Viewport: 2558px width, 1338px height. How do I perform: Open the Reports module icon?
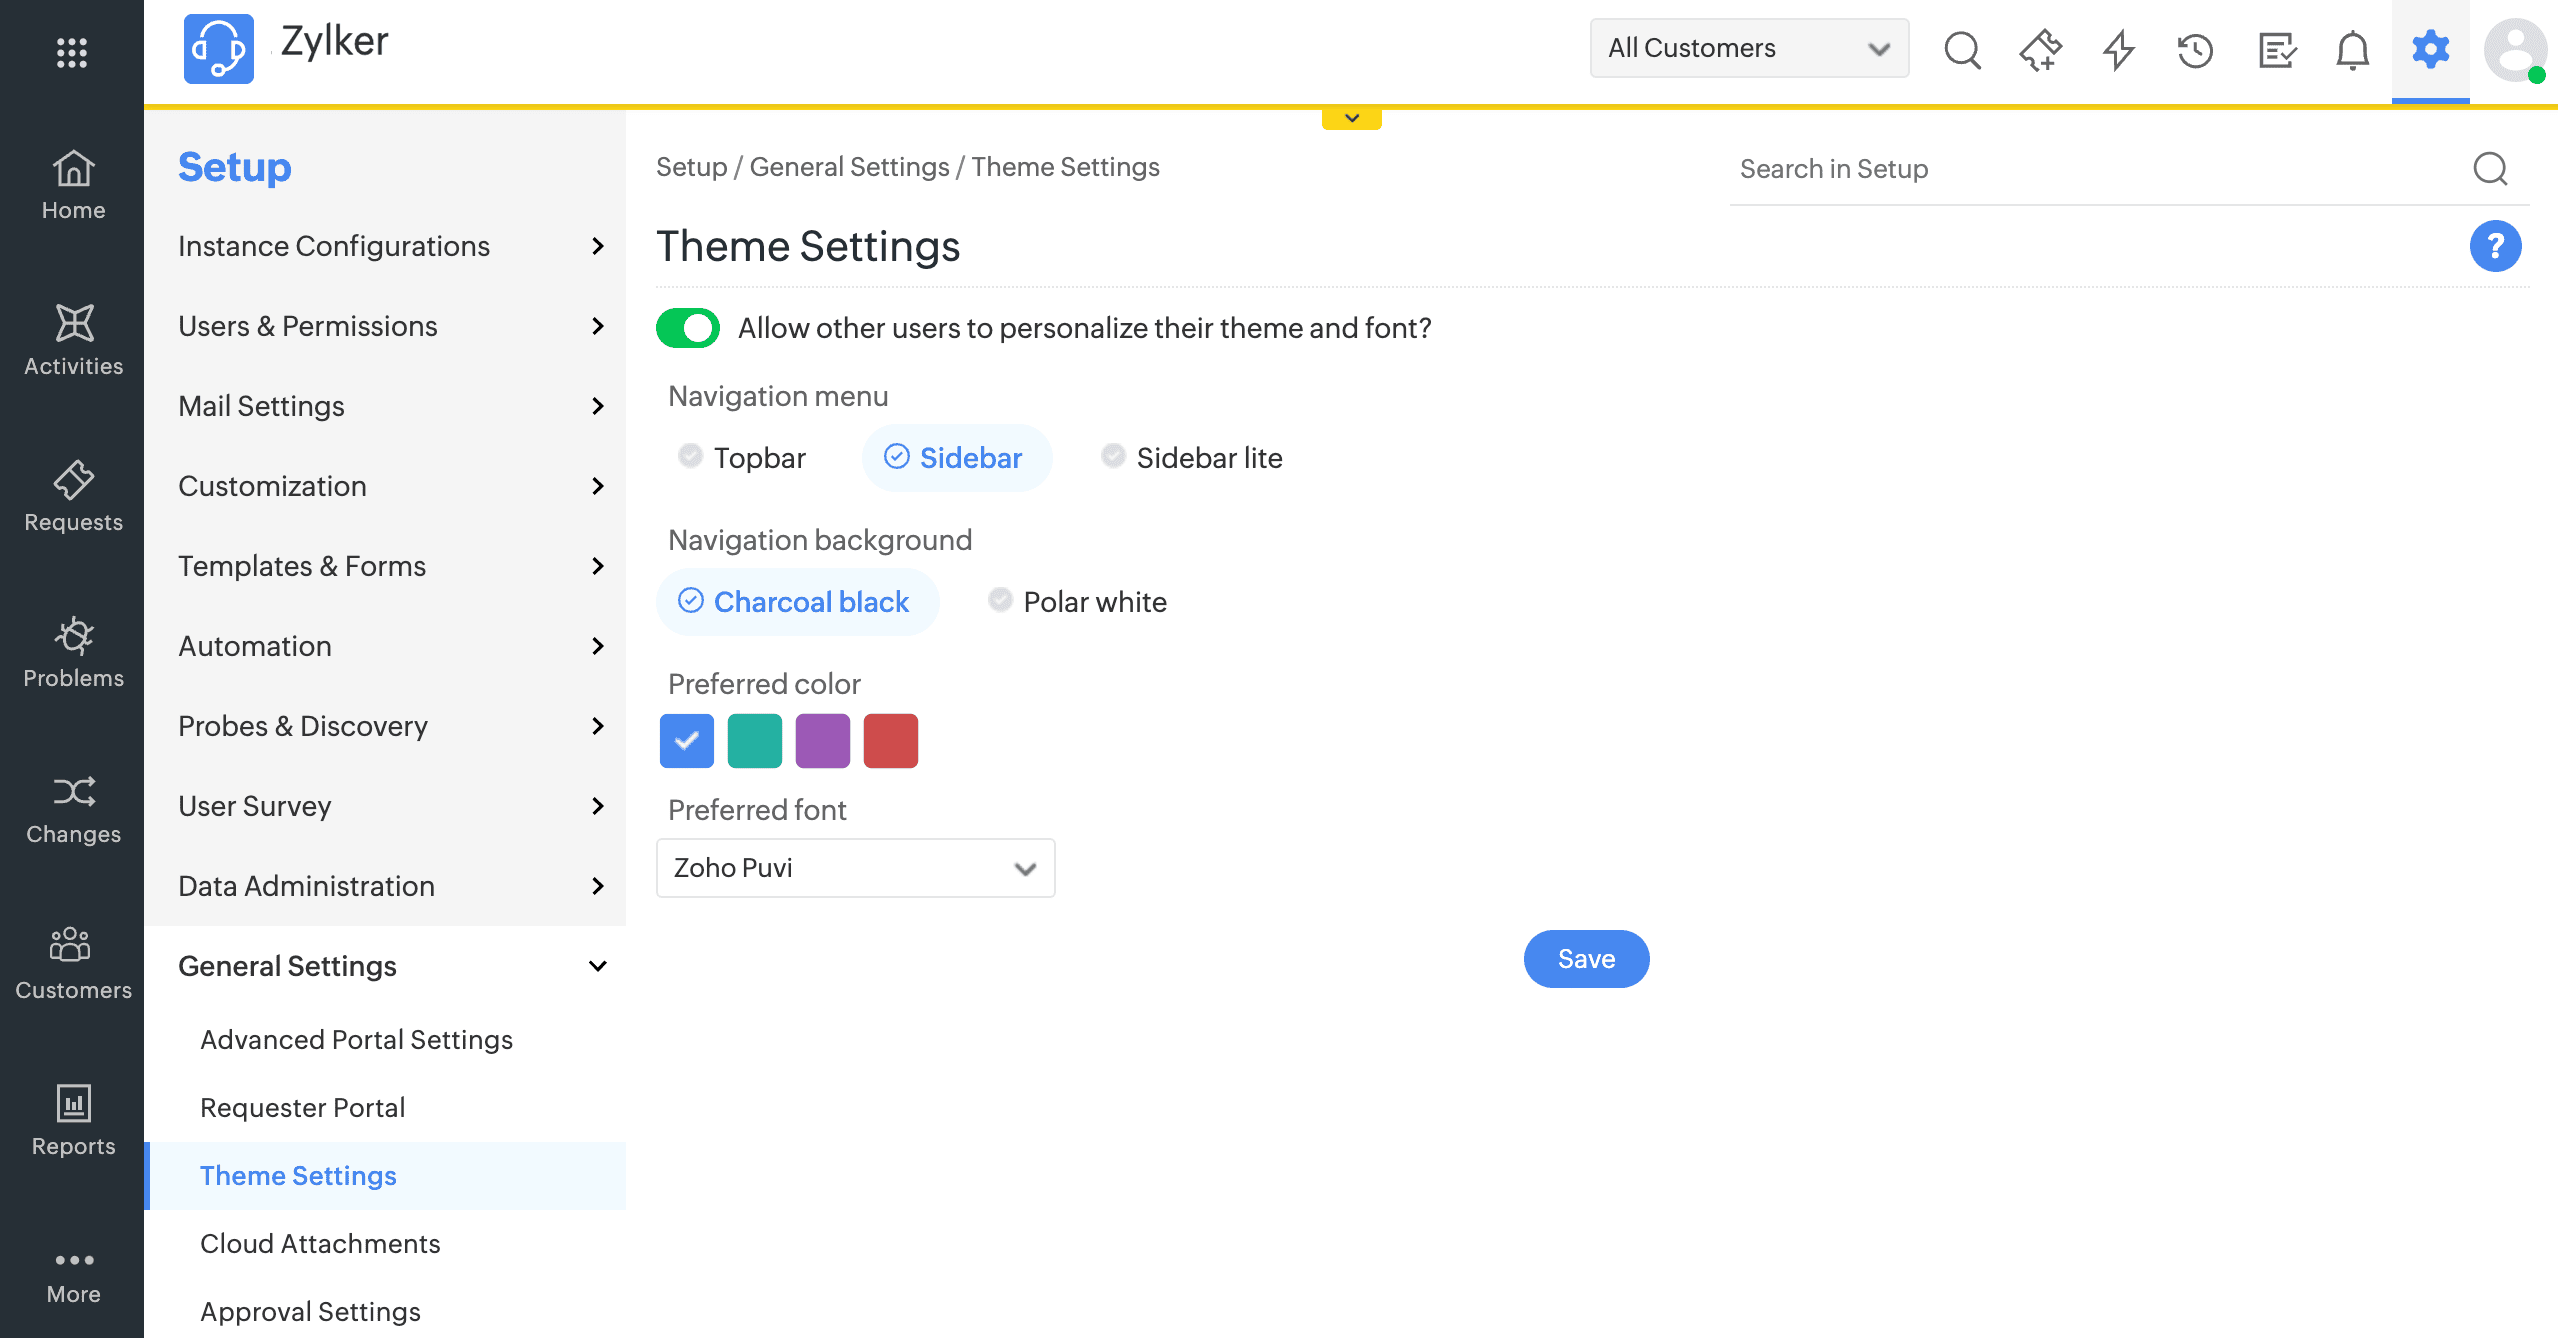(x=73, y=1120)
